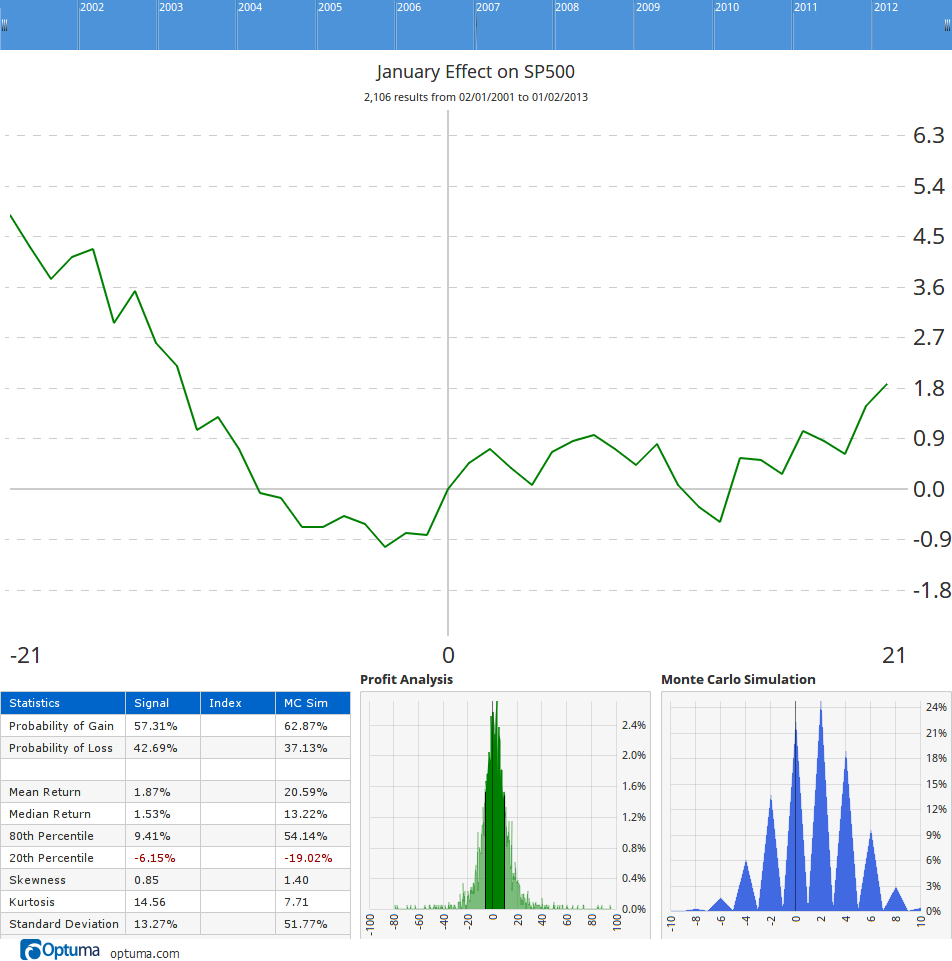952x961 pixels.
Task: Click the left handle of date range bar
Action: click(4, 25)
